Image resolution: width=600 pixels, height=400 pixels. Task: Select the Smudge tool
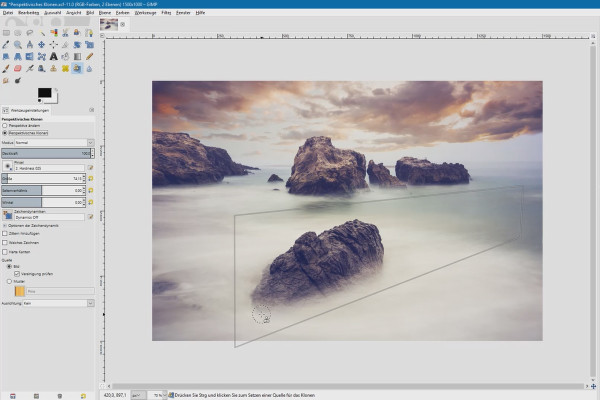coord(6,80)
